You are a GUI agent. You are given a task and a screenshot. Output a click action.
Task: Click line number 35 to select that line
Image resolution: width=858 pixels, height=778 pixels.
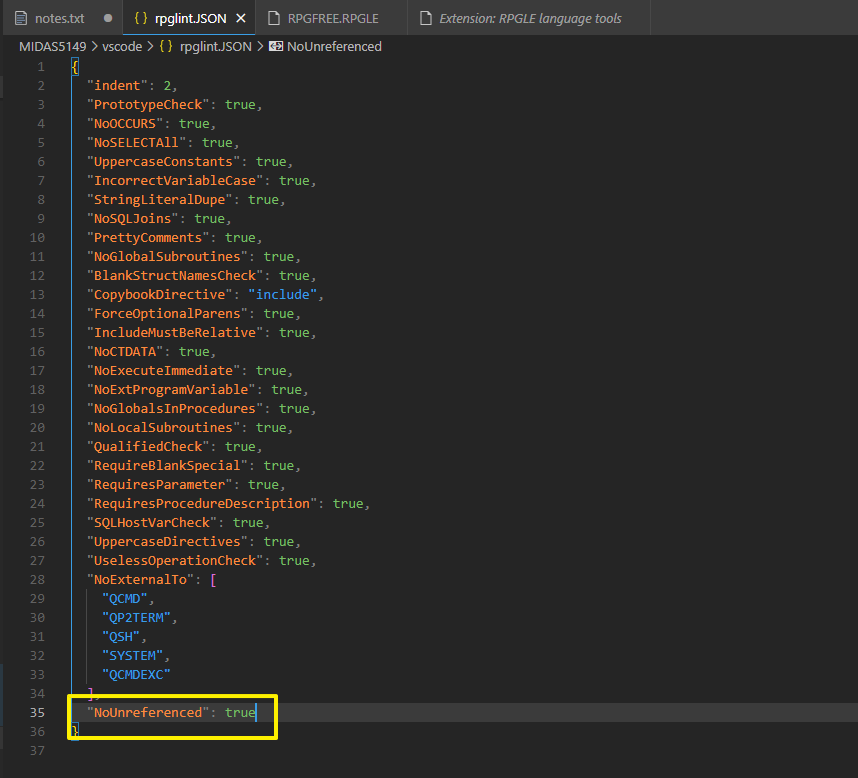pos(38,712)
